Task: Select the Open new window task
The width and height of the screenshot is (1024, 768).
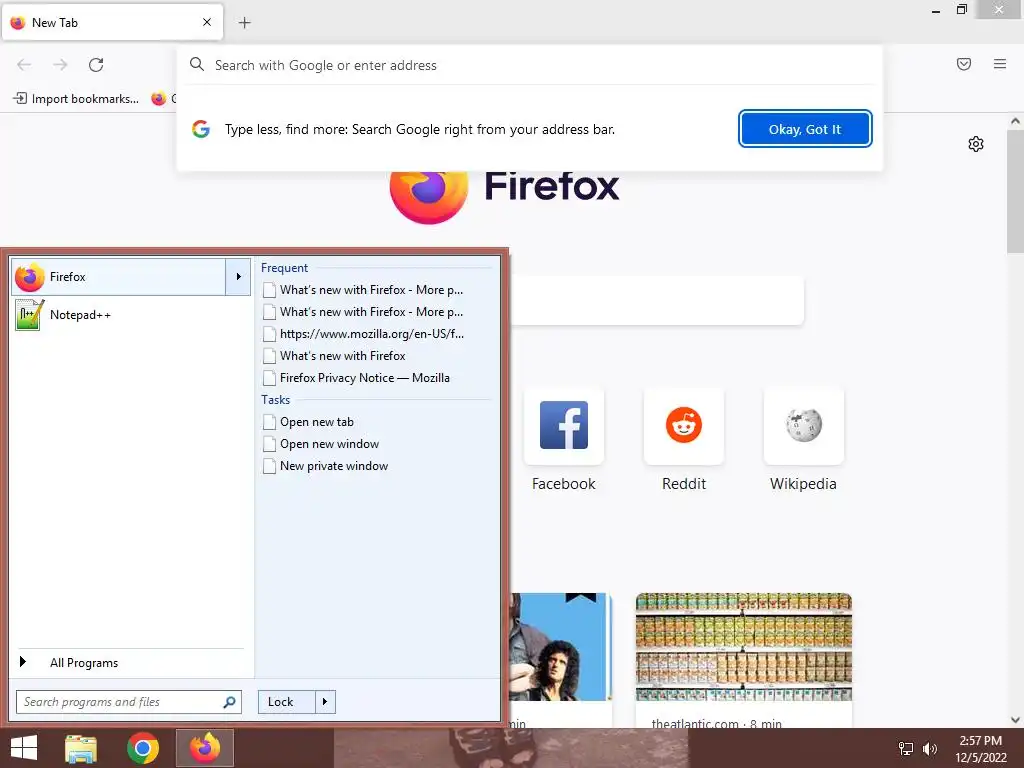Action: pyautogui.click(x=321, y=444)
